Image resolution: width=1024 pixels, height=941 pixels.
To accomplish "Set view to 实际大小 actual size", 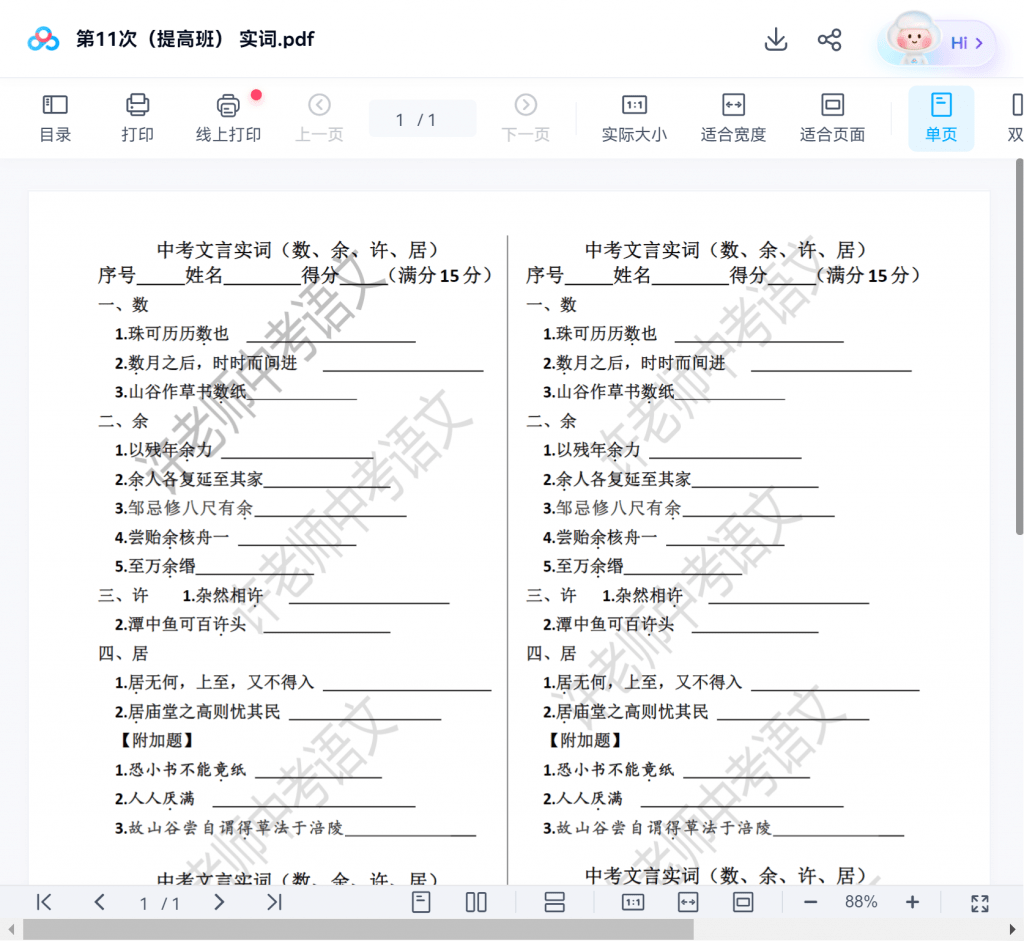I will pyautogui.click(x=634, y=118).
